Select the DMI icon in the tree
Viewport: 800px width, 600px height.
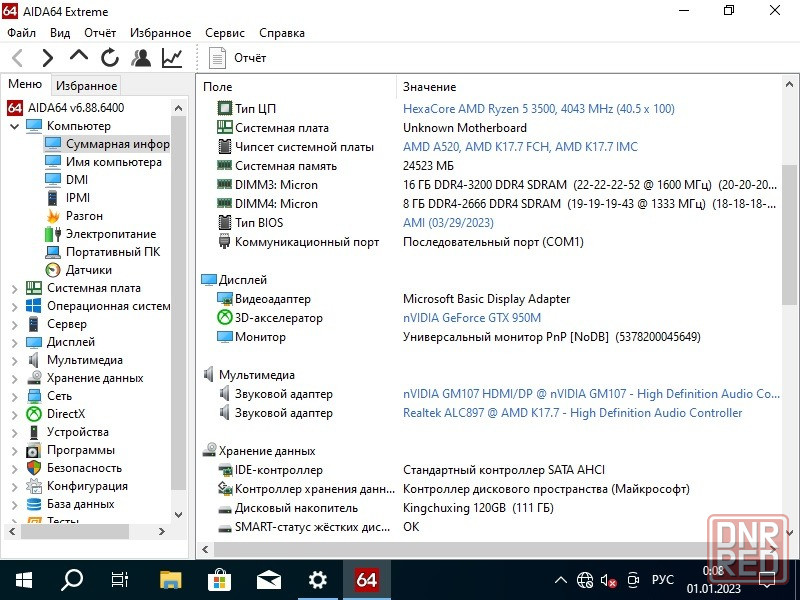point(53,180)
